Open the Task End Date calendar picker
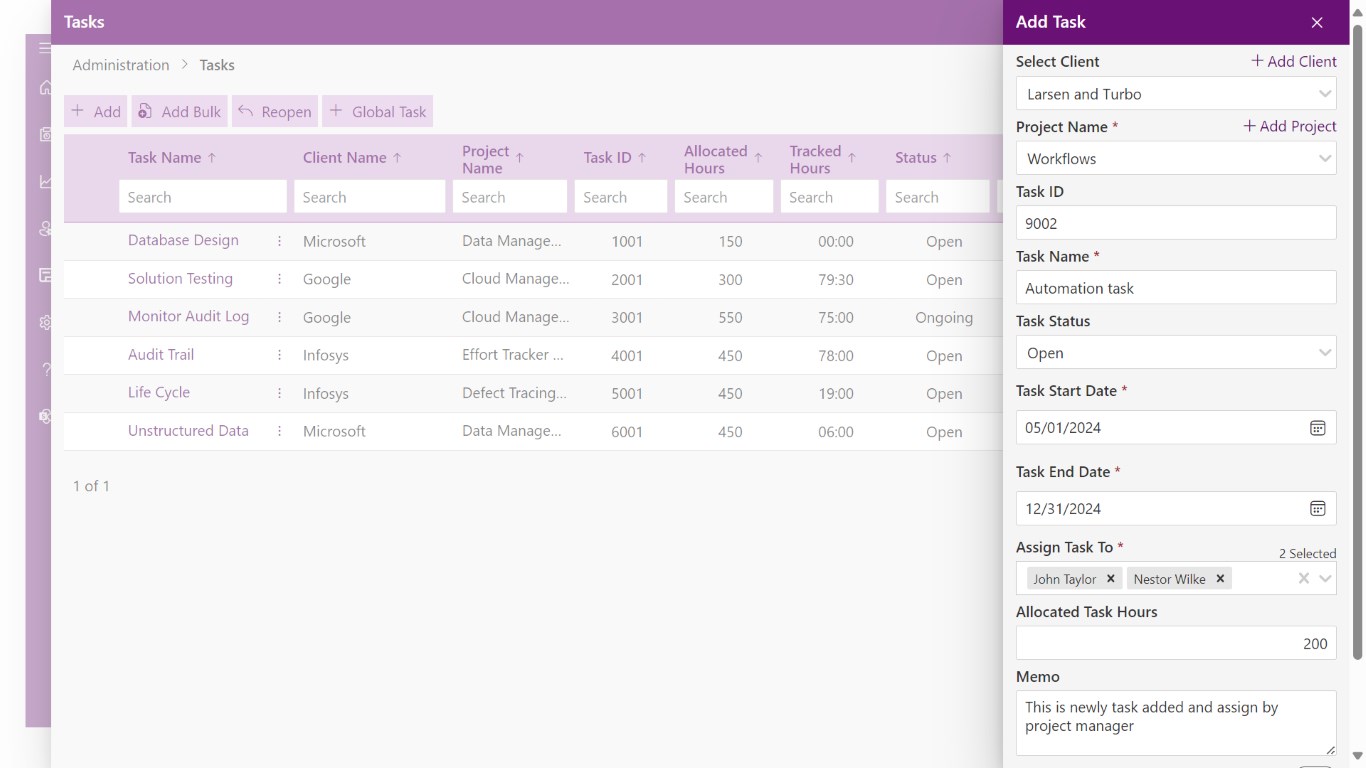Image resolution: width=1366 pixels, height=768 pixels. 1318,509
